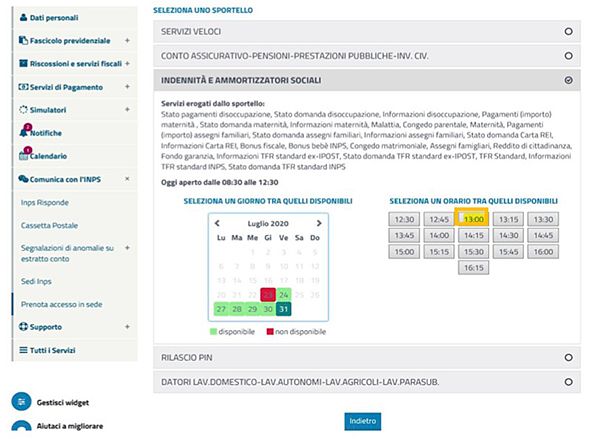Select the DATORI LAV.DOMESTICO radio circle
The width and height of the screenshot is (610, 439).
(568, 382)
